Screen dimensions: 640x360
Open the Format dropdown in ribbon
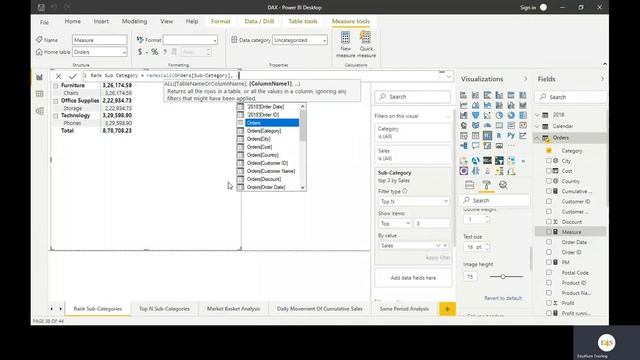pyautogui.click(x=190, y=40)
